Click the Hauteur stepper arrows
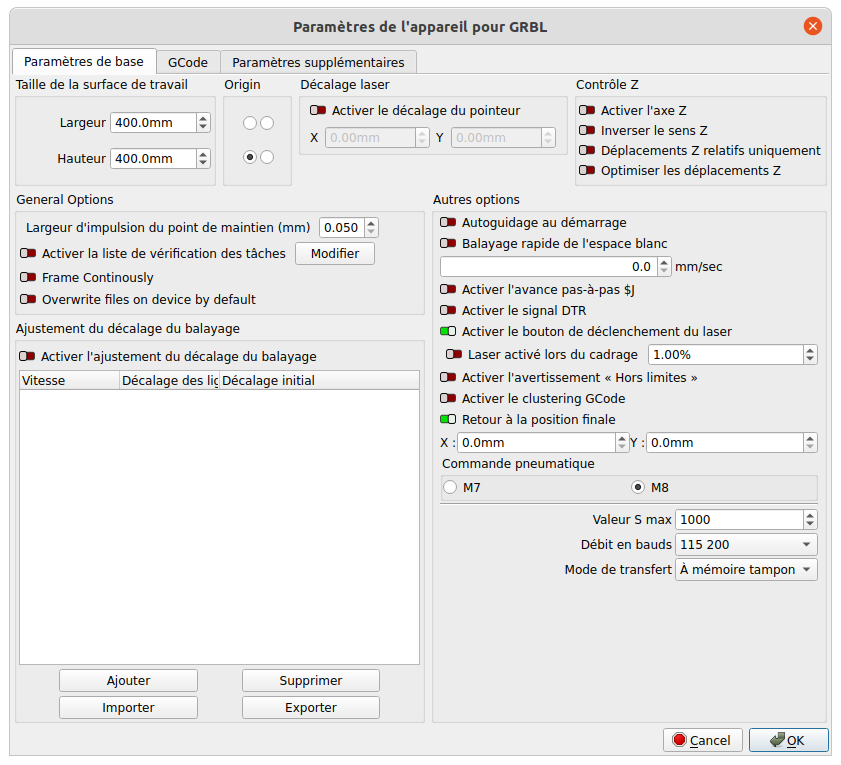Viewport: 841px width, 765px height. coord(203,159)
